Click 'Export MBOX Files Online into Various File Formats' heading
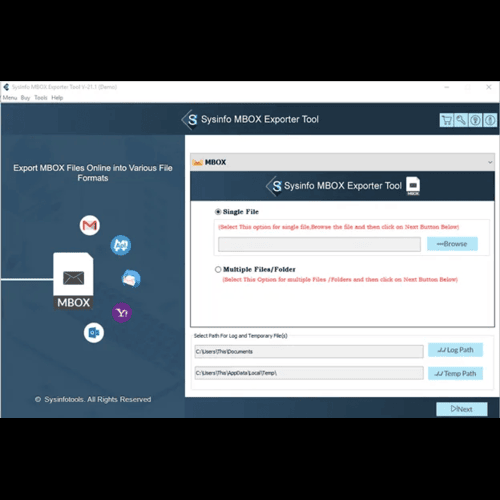Screen dimensions: 500x500 click(x=93, y=173)
